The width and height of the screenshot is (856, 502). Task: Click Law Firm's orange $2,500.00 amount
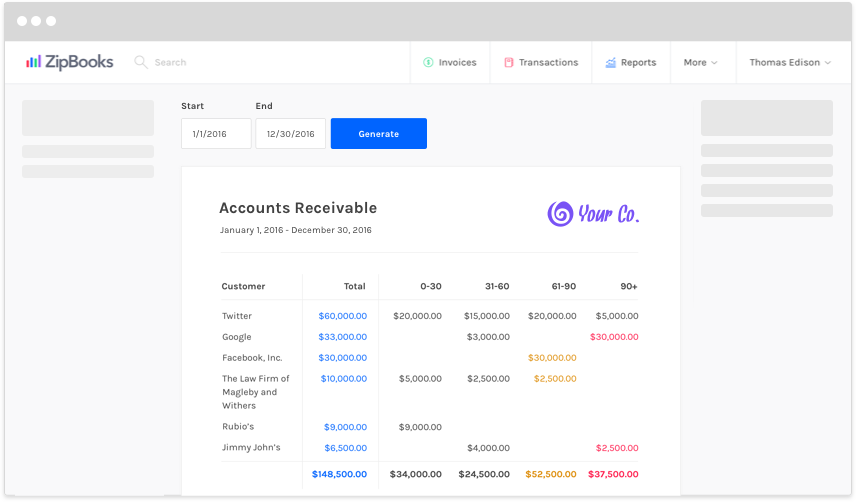[x=555, y=379]
